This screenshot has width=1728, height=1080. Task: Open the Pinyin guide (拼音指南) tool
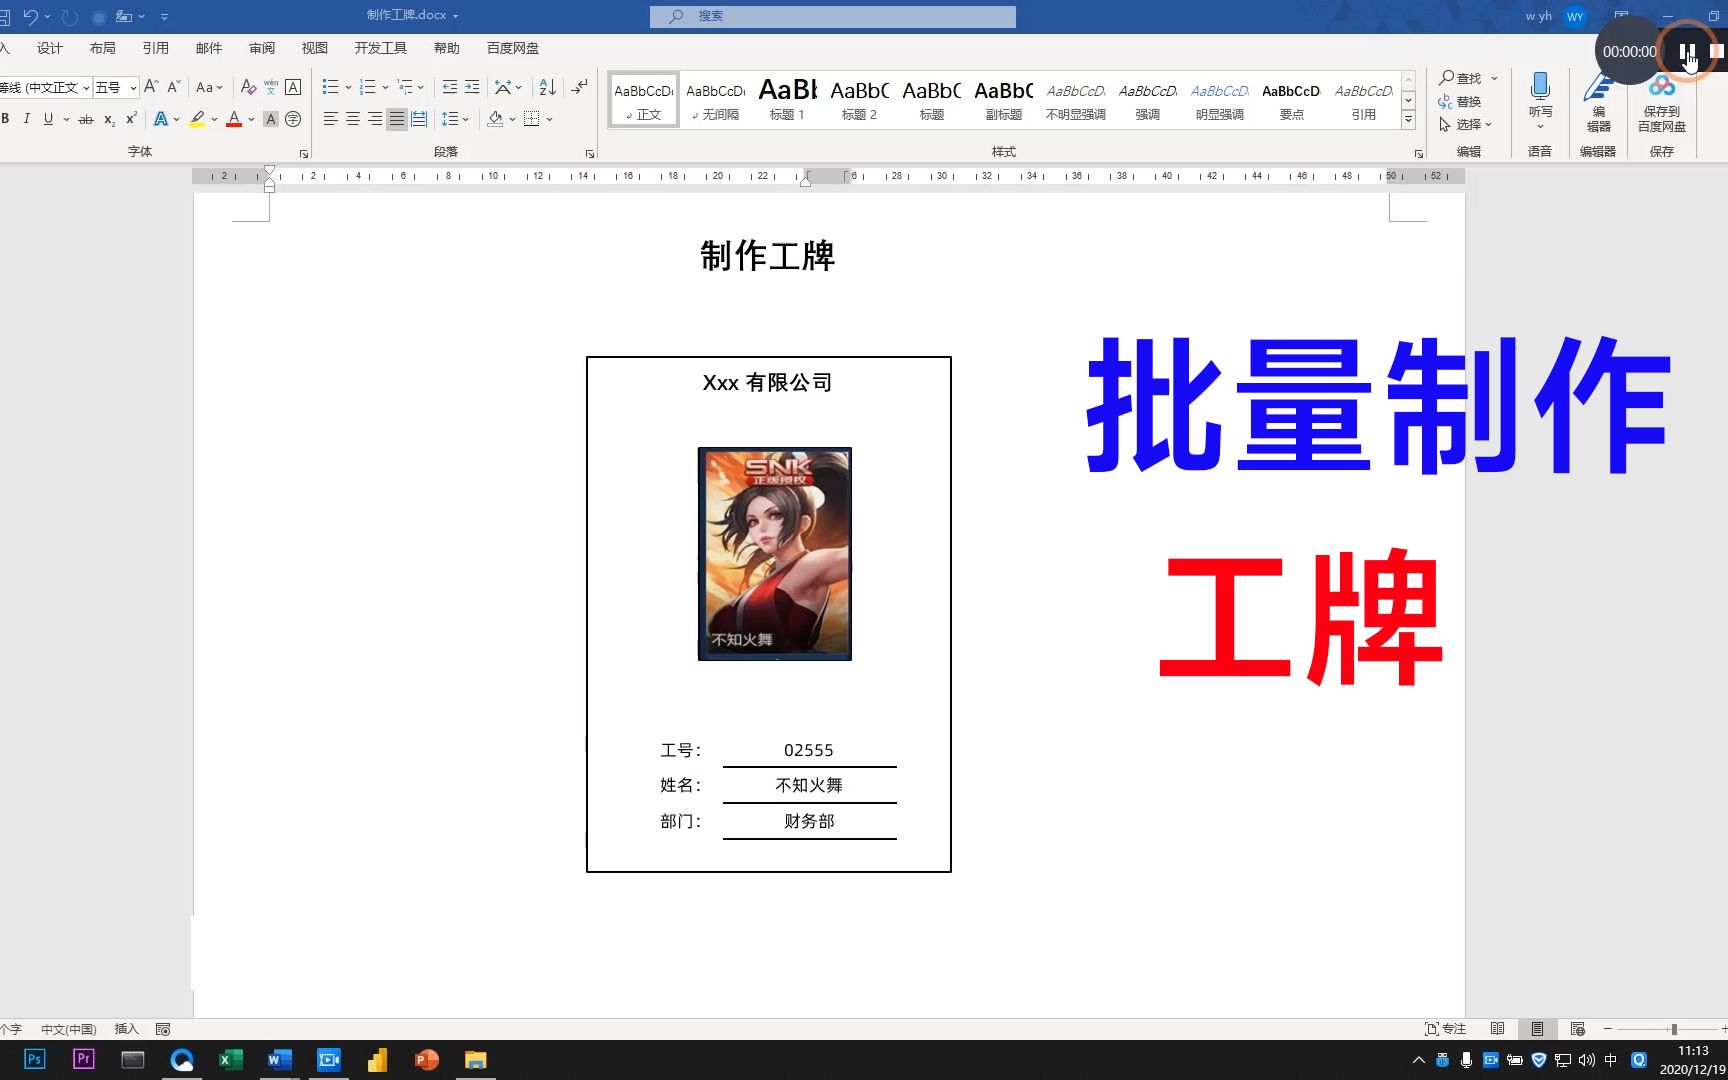(x=270, y=87)
